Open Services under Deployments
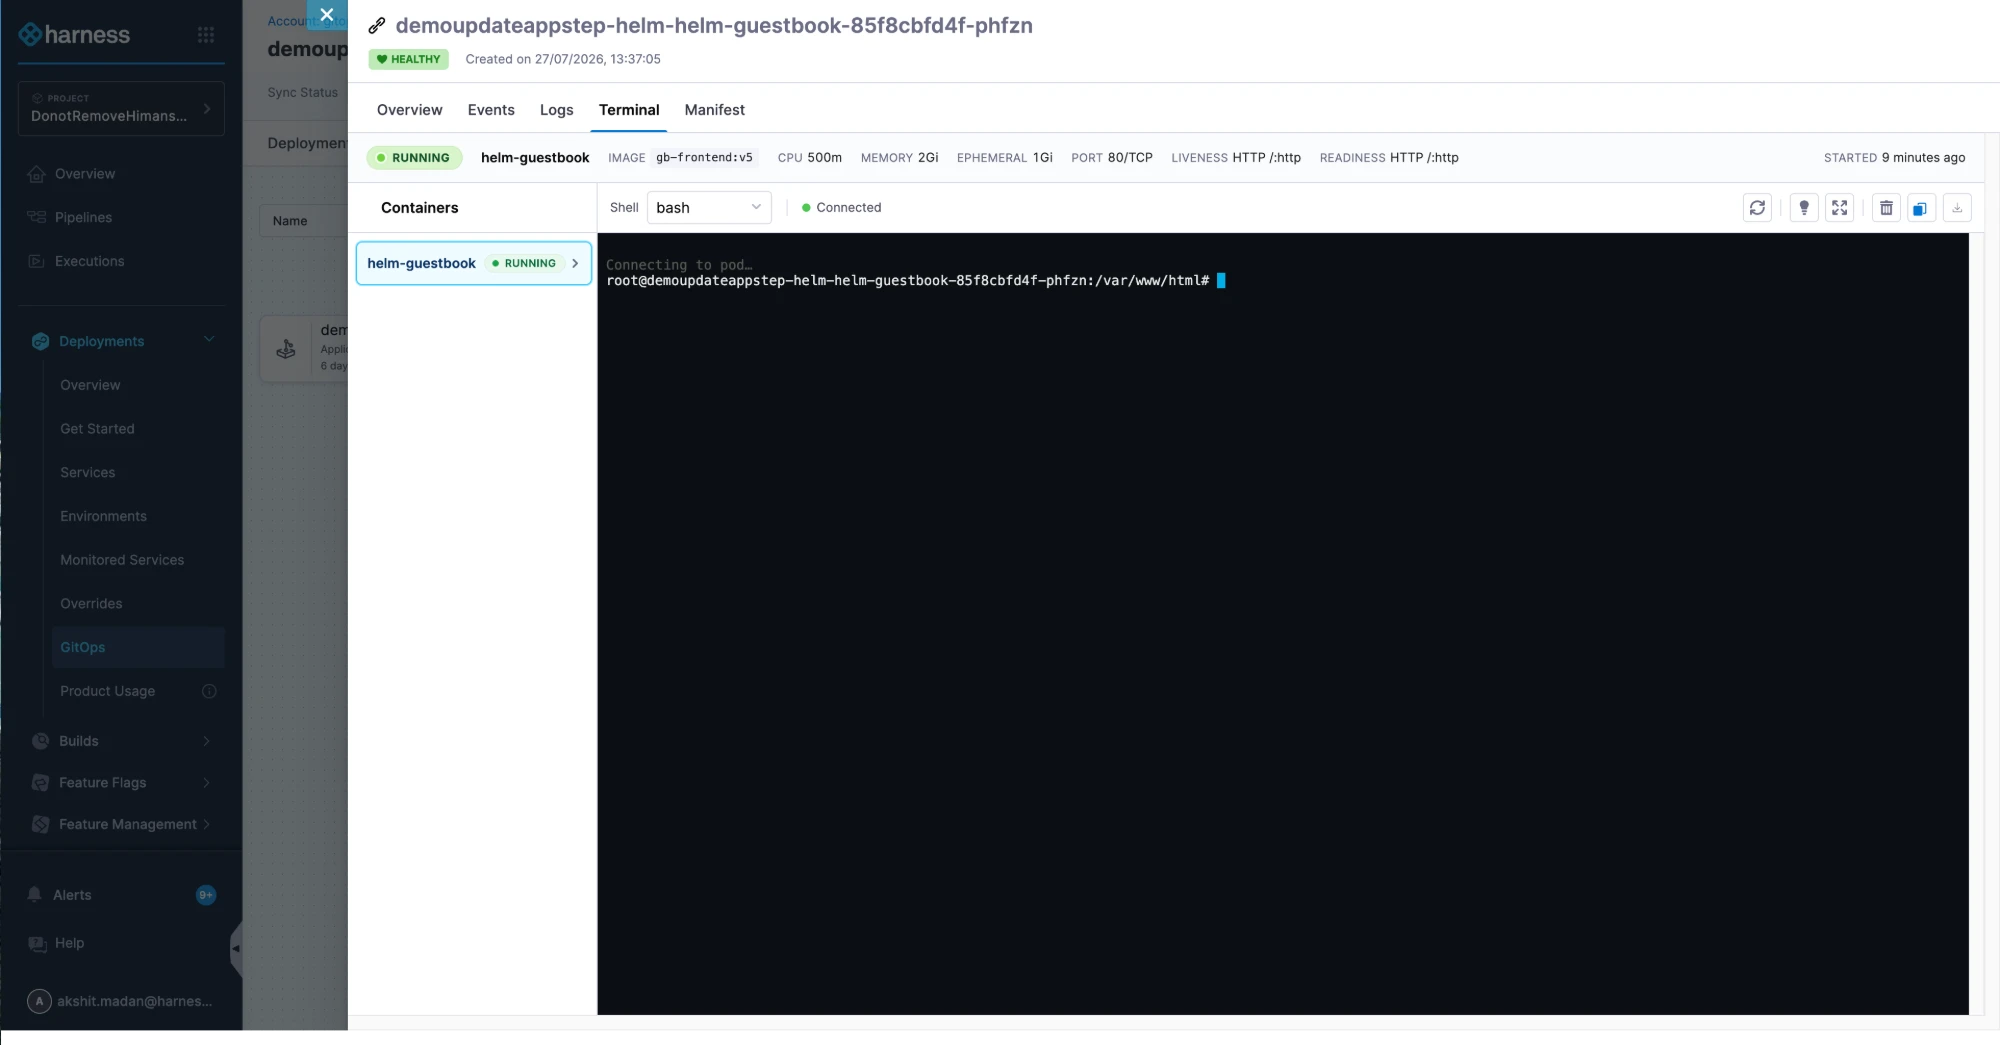The width and height of the screenshot is (2000, 1045). 87,473
